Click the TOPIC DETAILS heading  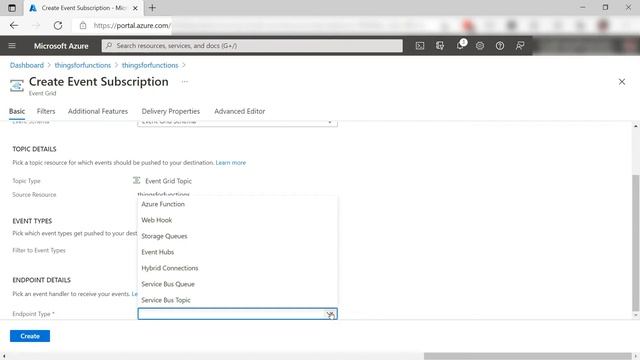(34, 149)
